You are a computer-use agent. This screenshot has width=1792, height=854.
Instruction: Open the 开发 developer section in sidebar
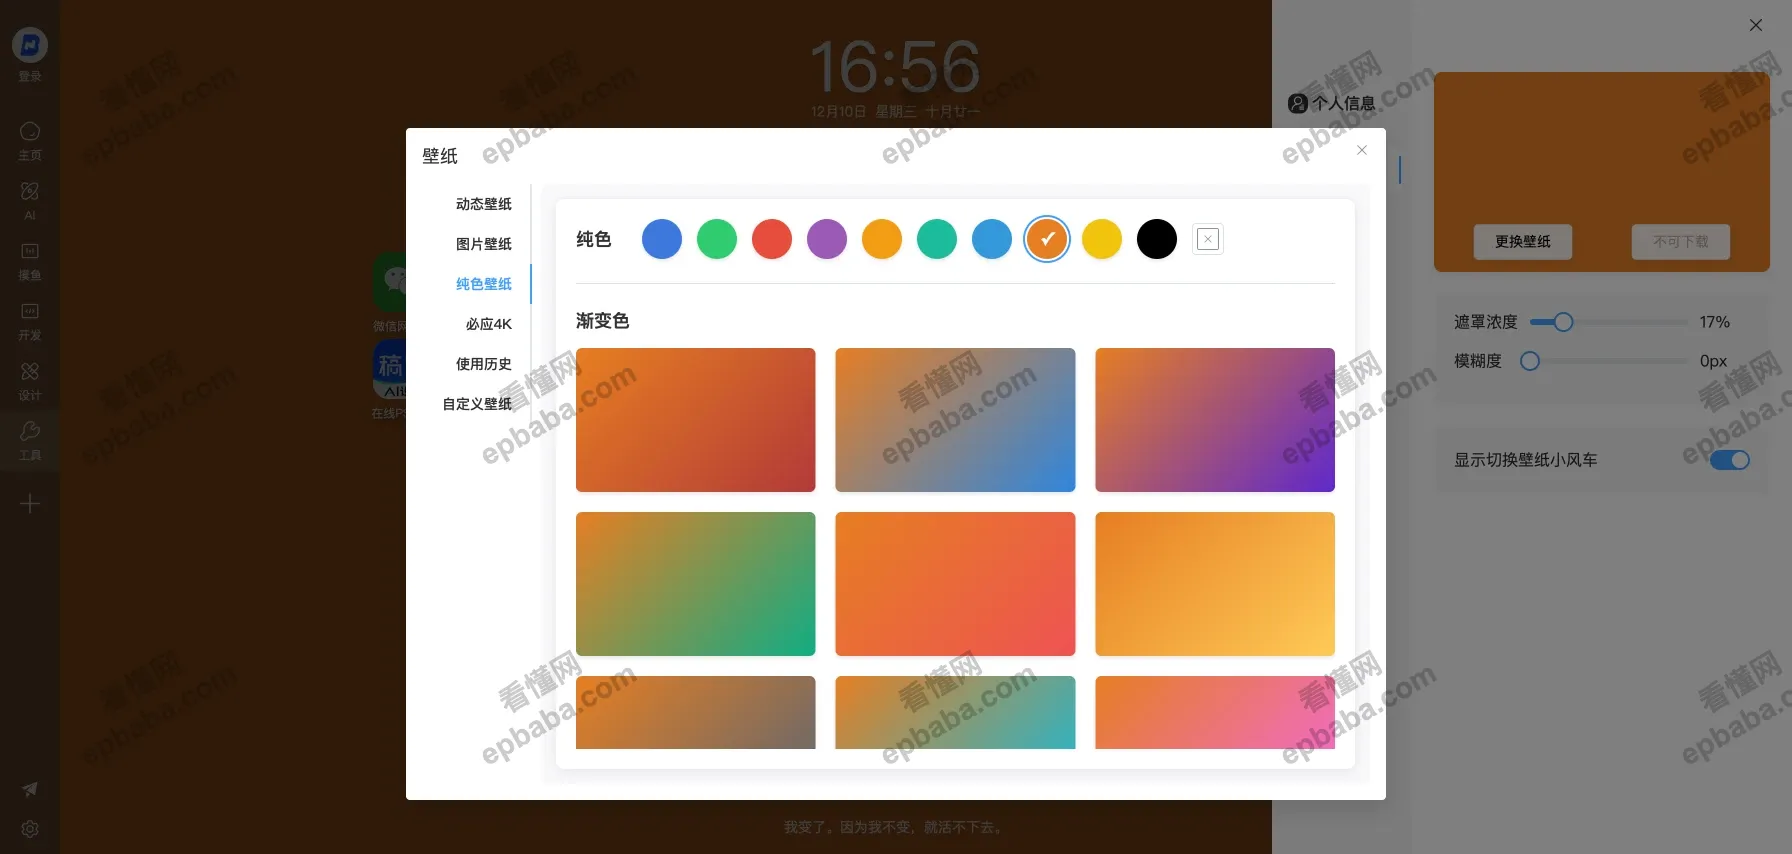(30, 320)
